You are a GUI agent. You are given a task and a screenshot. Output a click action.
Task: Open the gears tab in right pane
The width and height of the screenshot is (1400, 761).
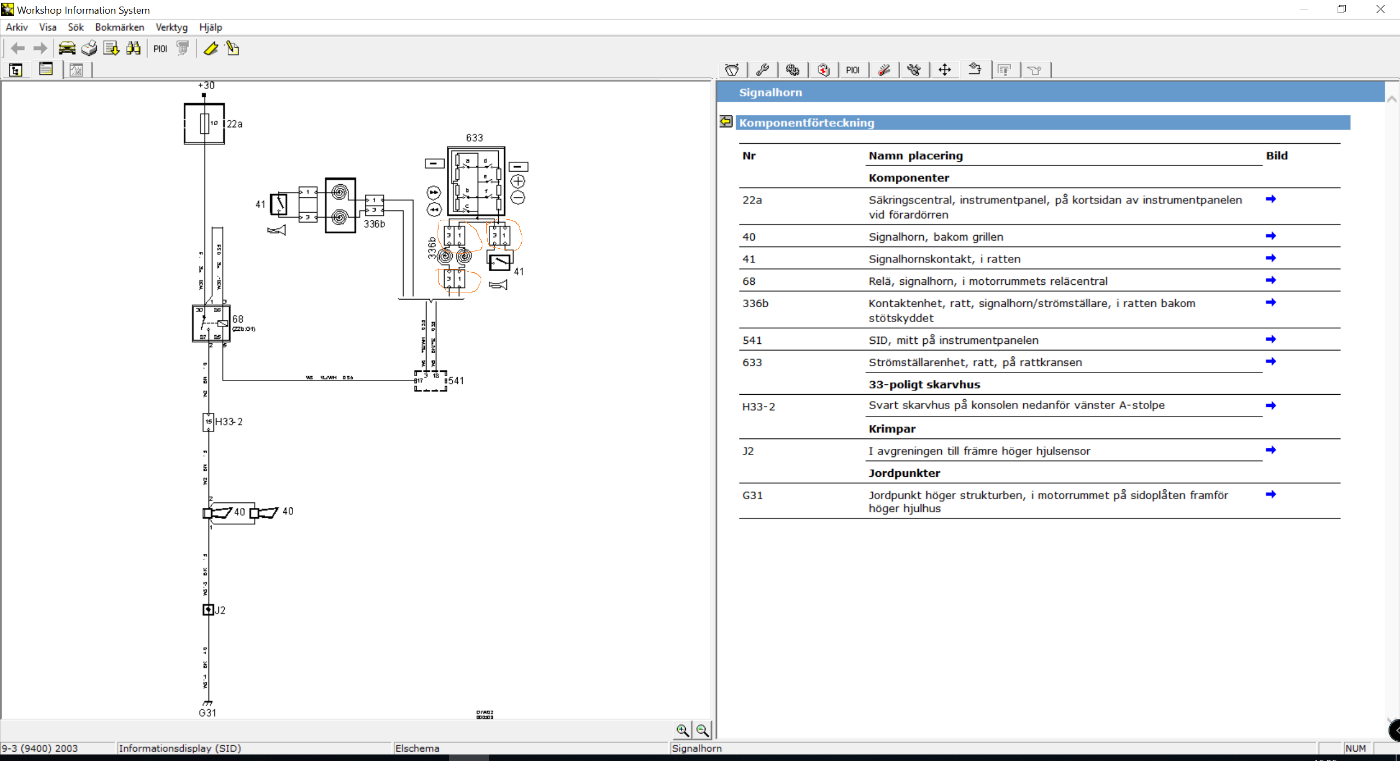pyautogui.click(x=792, y=70)
